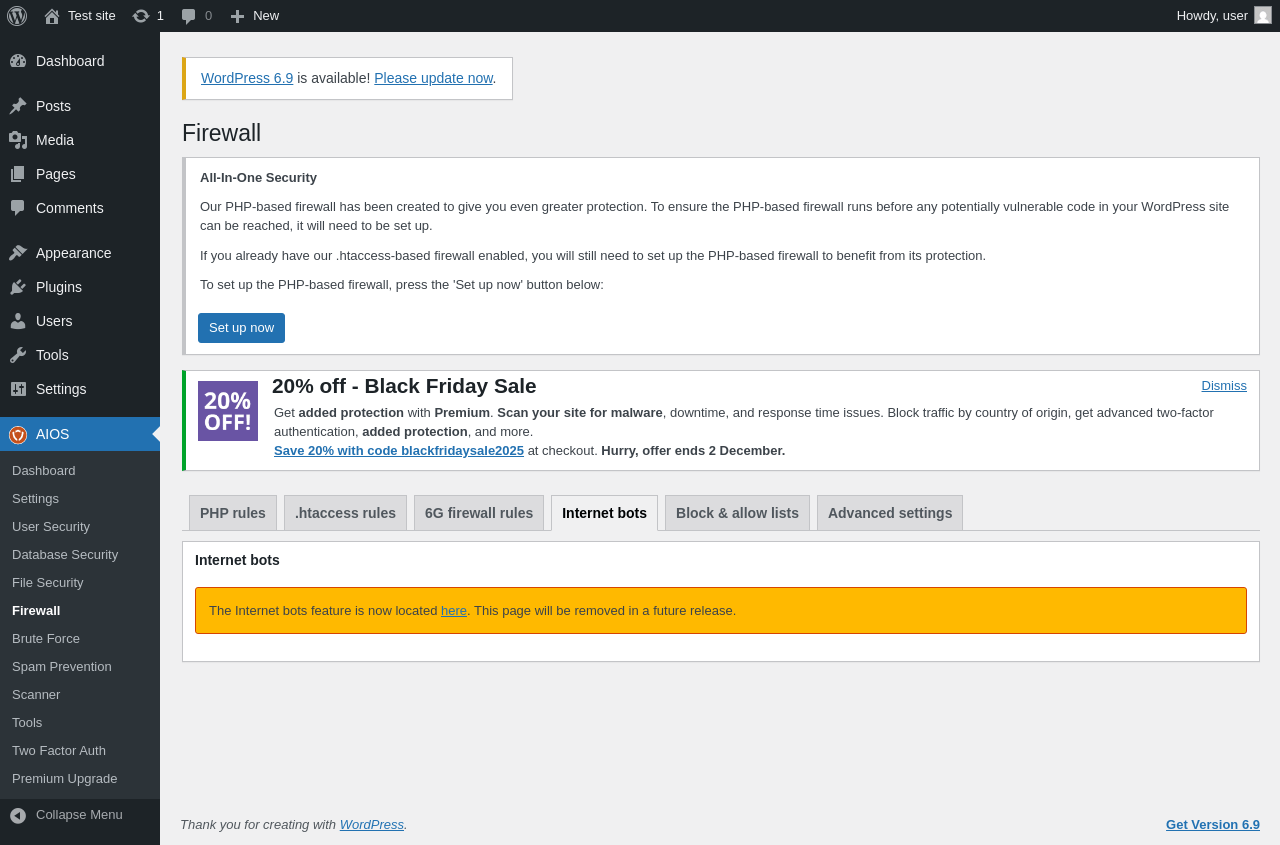Click the user avatar icon
This screenshot has width=1280, height=845.
[x=1263, y=15]
